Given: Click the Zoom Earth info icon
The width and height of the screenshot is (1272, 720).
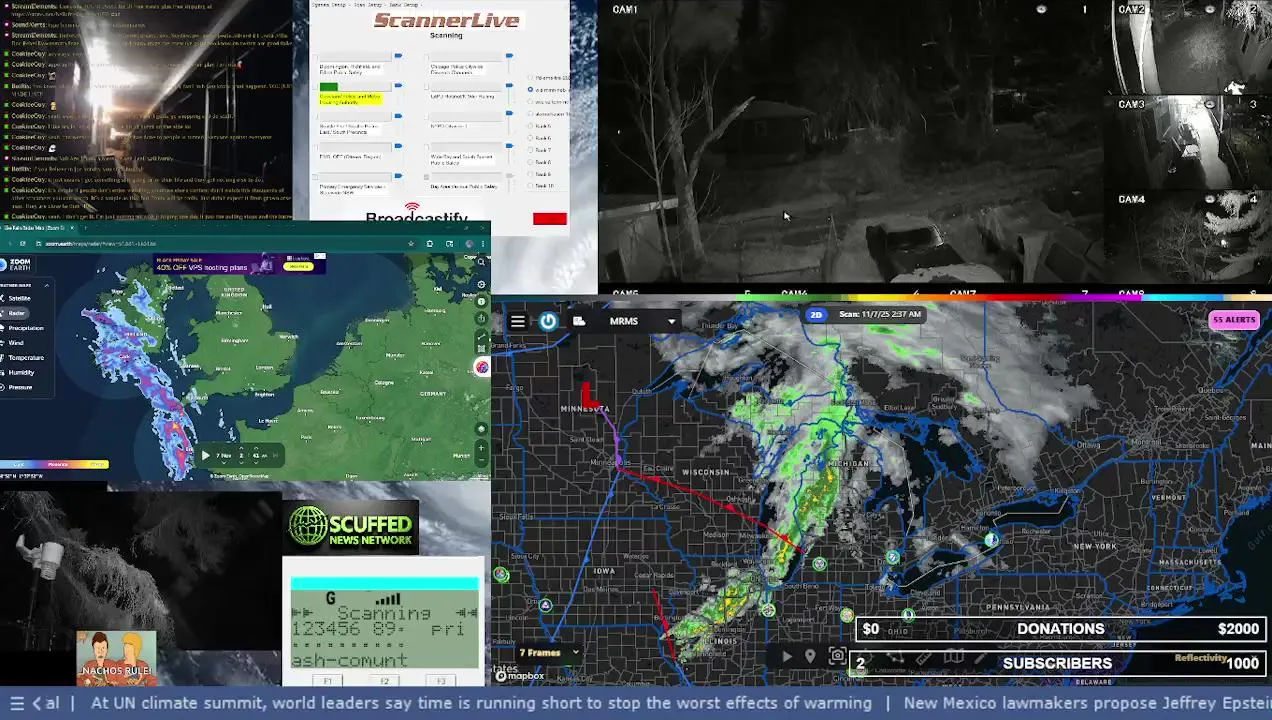Looking at the screenshot, I should pos(481,301).
